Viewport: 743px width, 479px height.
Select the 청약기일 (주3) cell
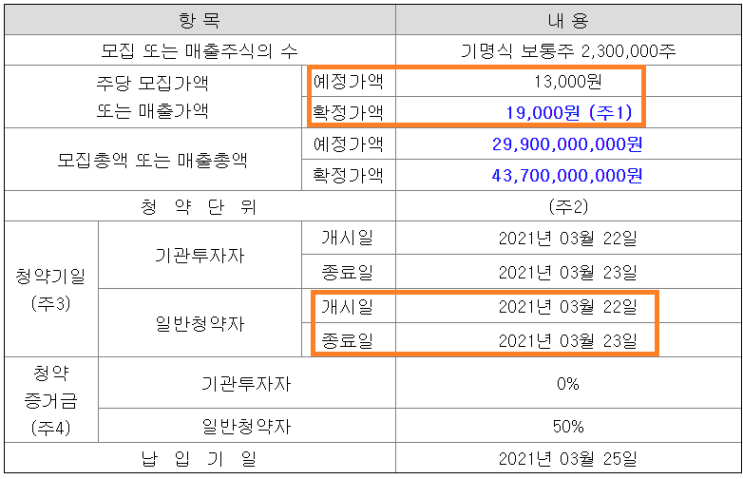[51, 289]
